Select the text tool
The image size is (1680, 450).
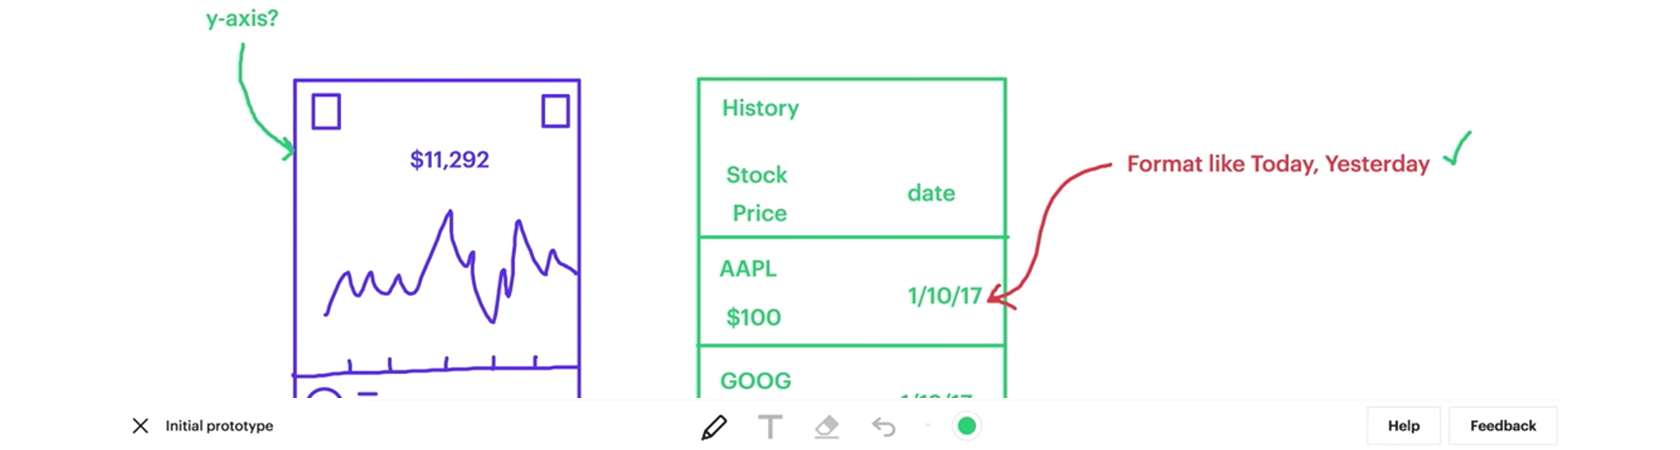coord(770,427)
